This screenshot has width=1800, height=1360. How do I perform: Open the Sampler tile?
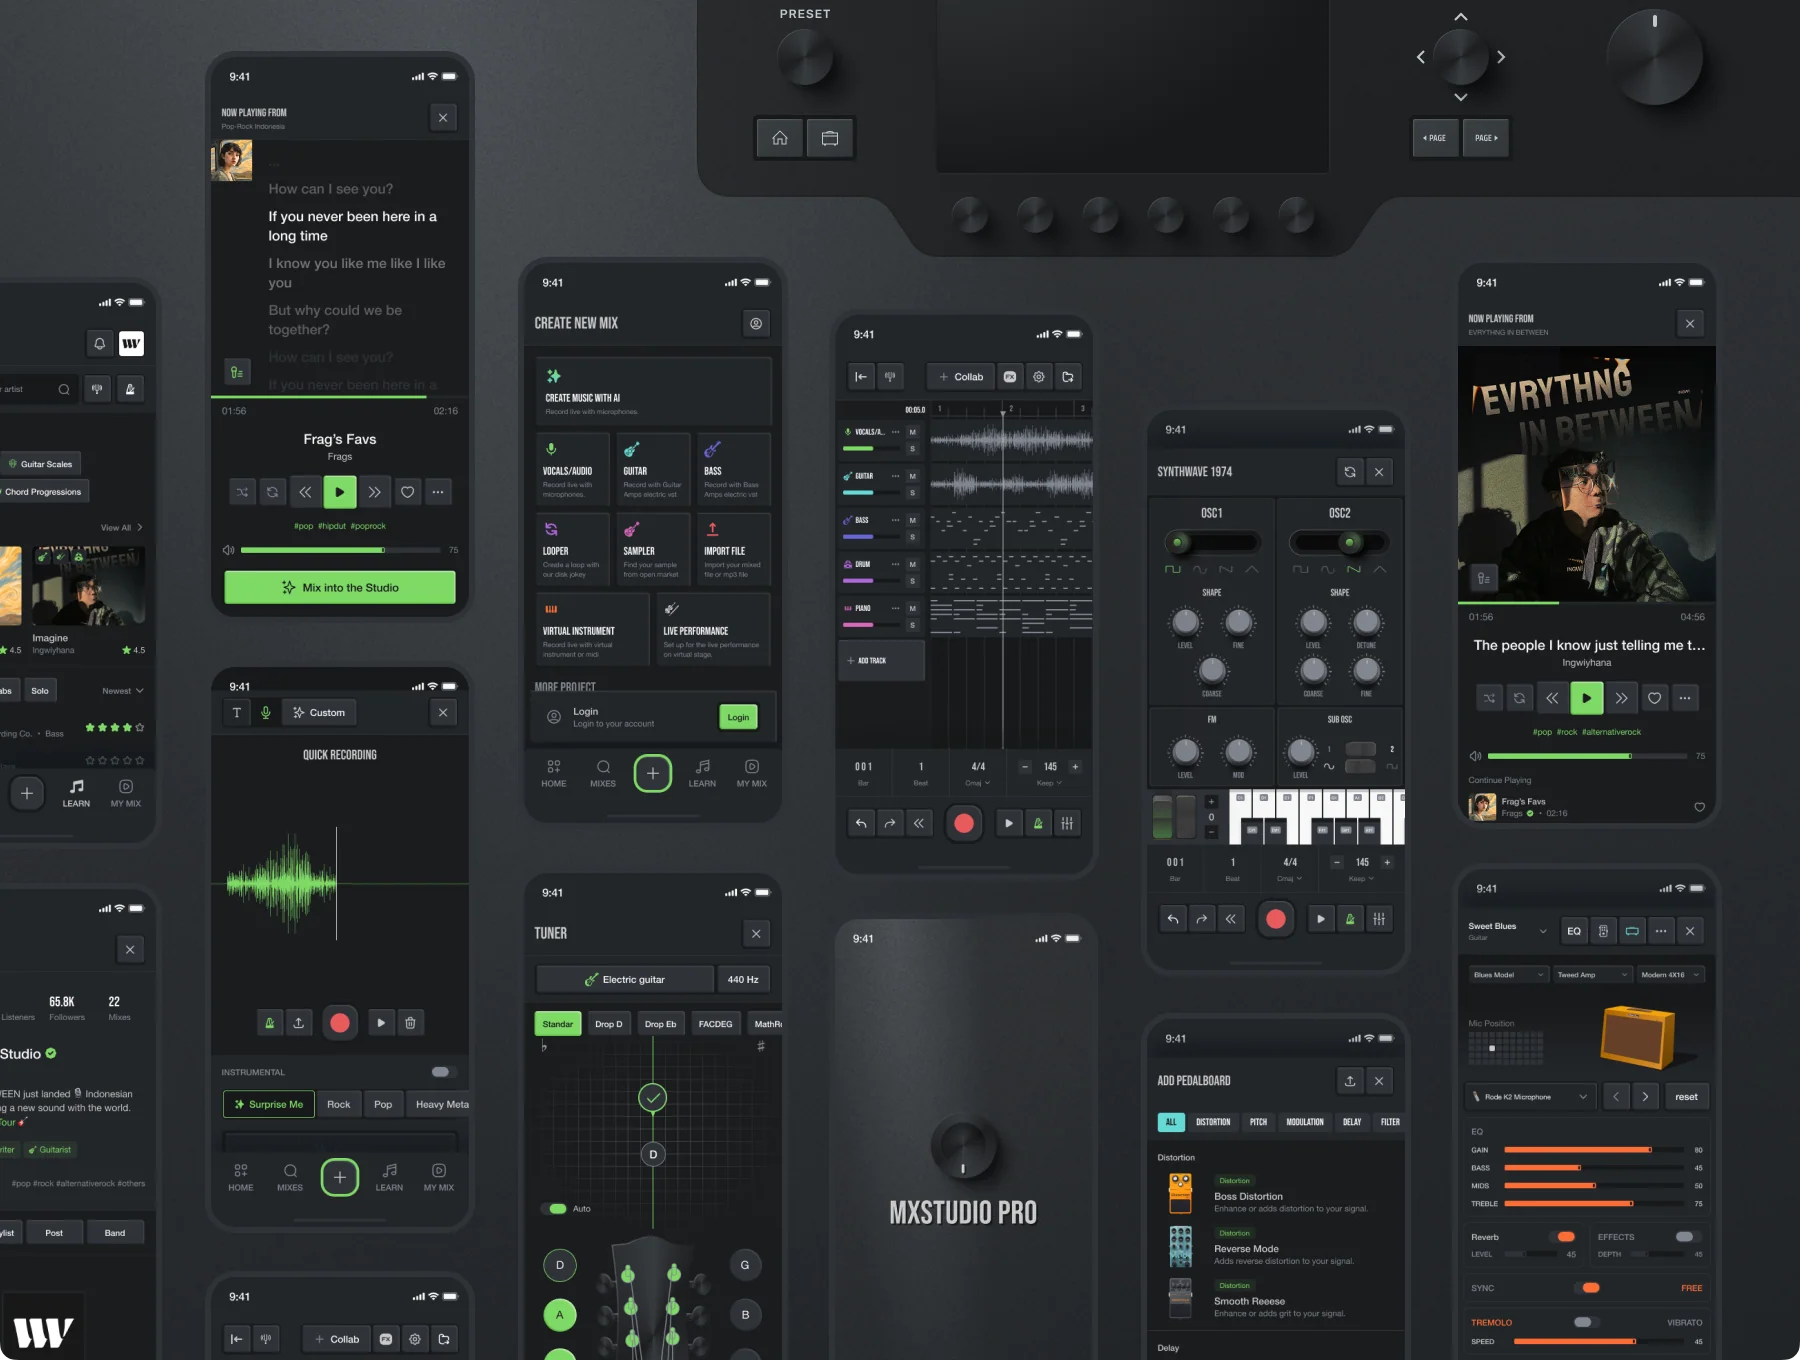point(653,549)
